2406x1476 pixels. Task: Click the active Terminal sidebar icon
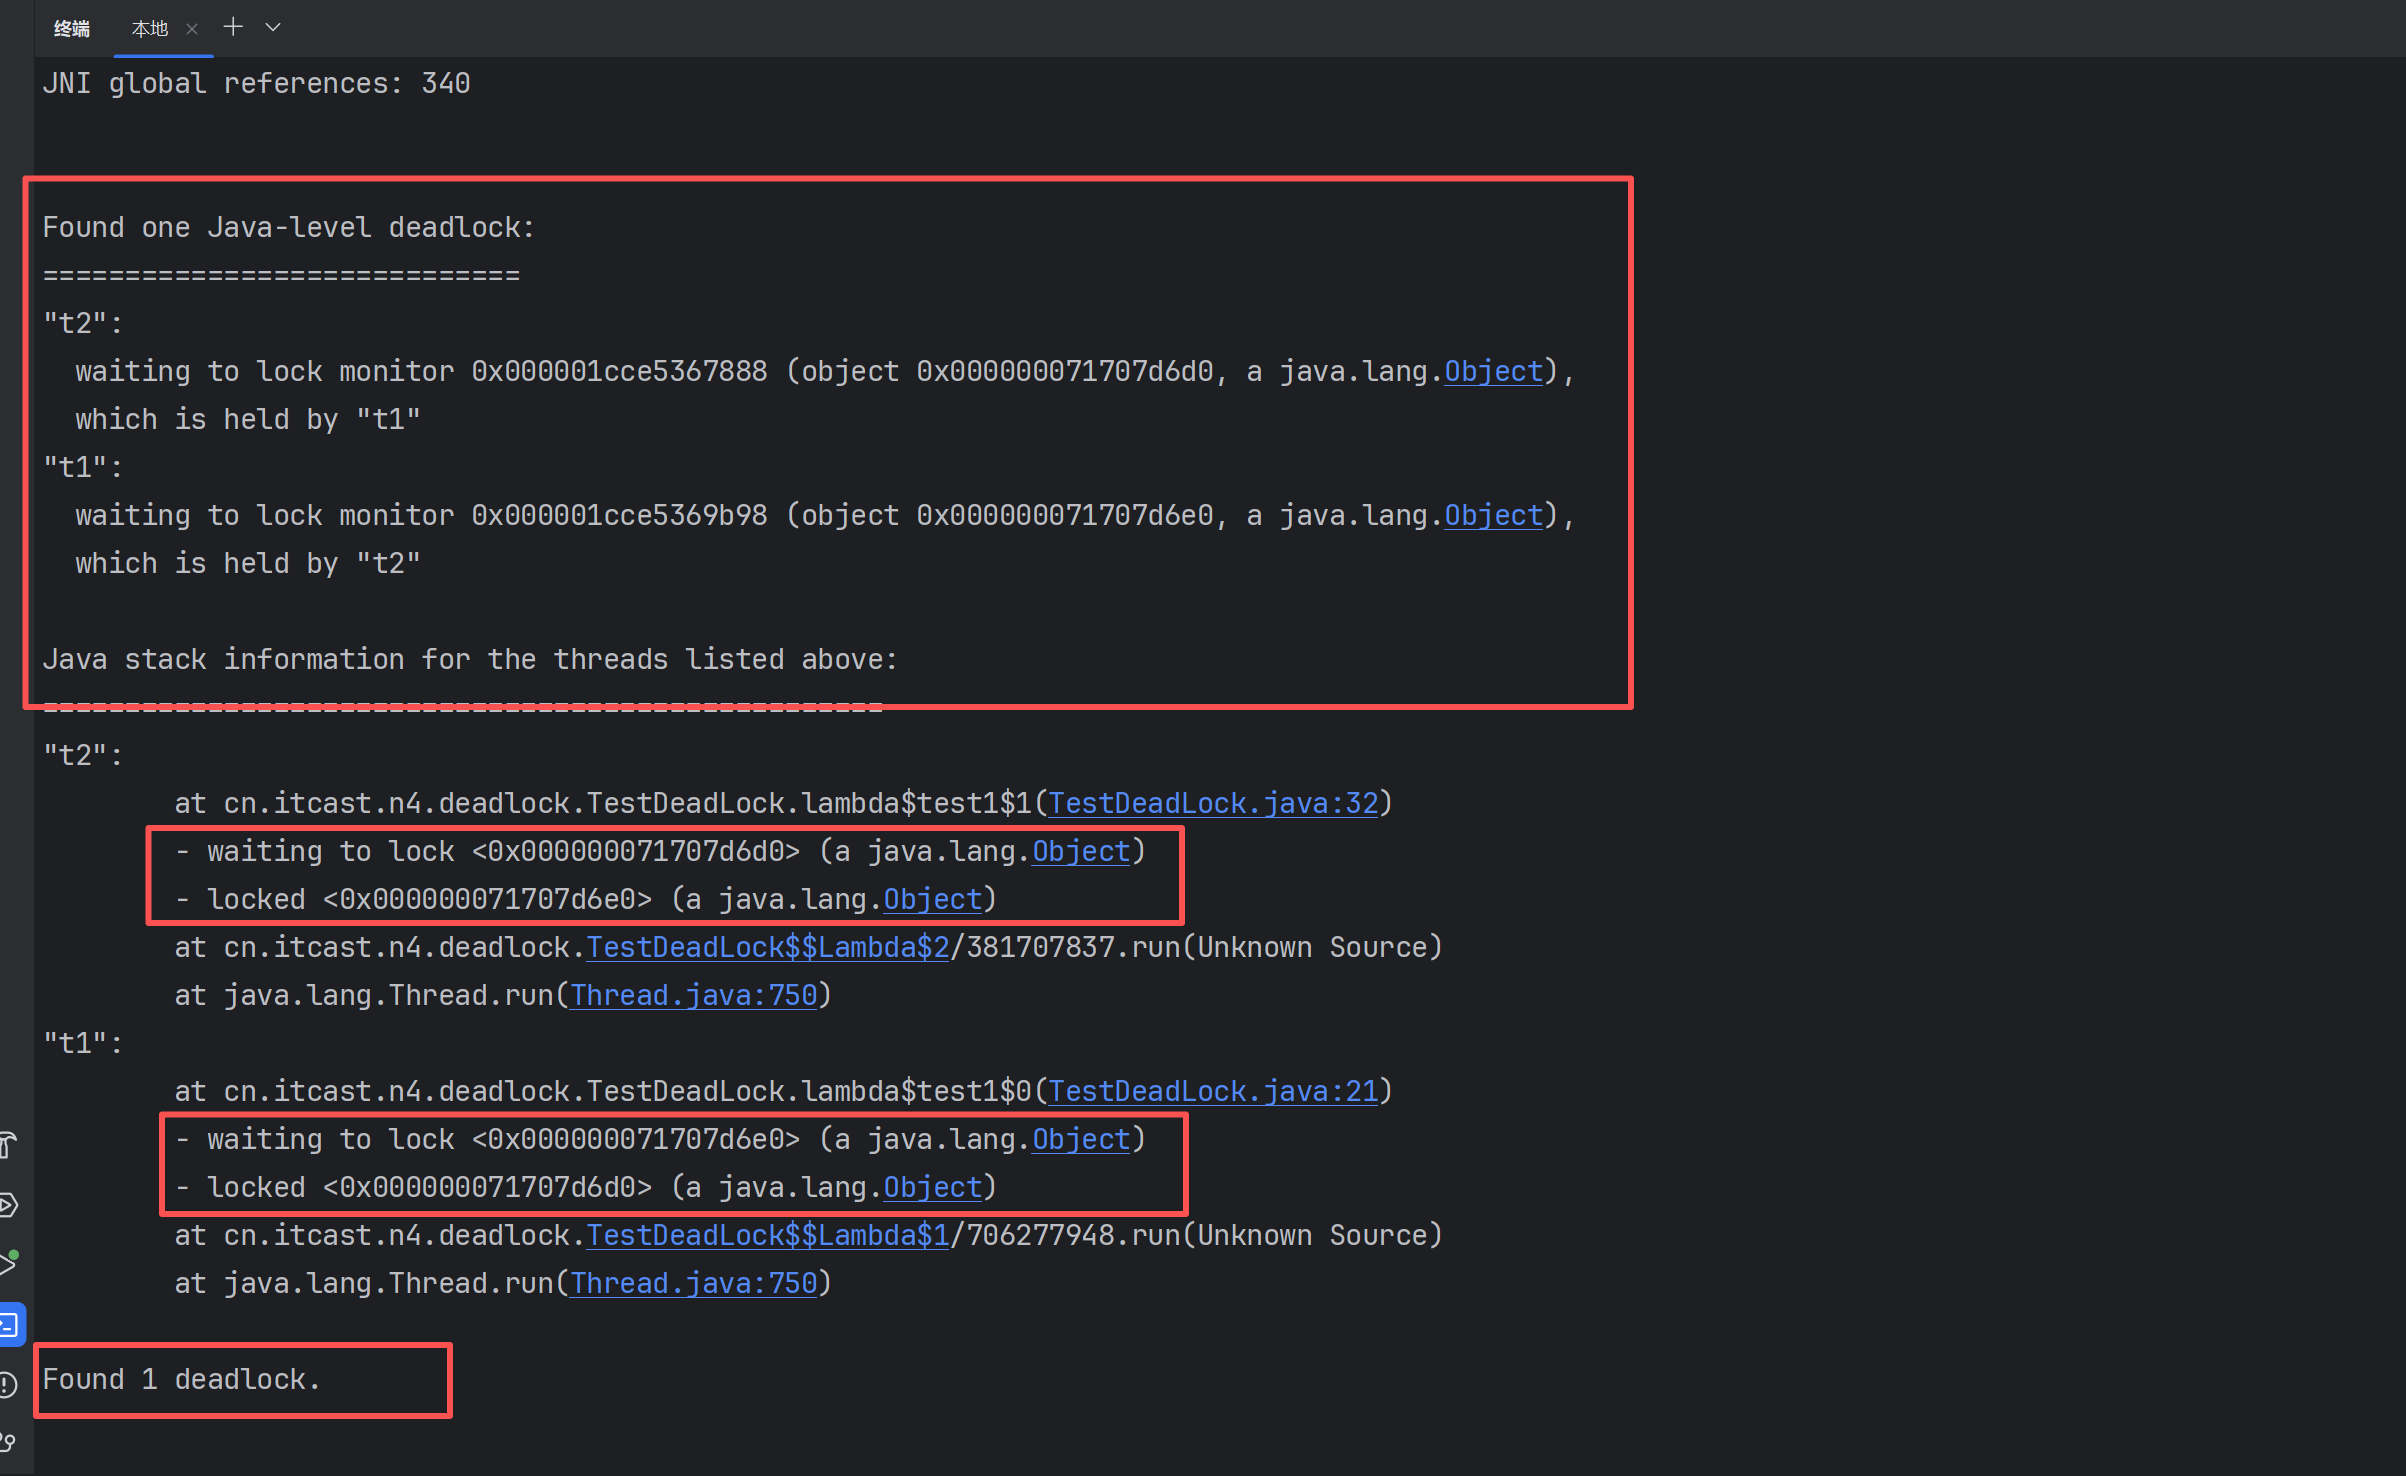(x=10, y=1325)
